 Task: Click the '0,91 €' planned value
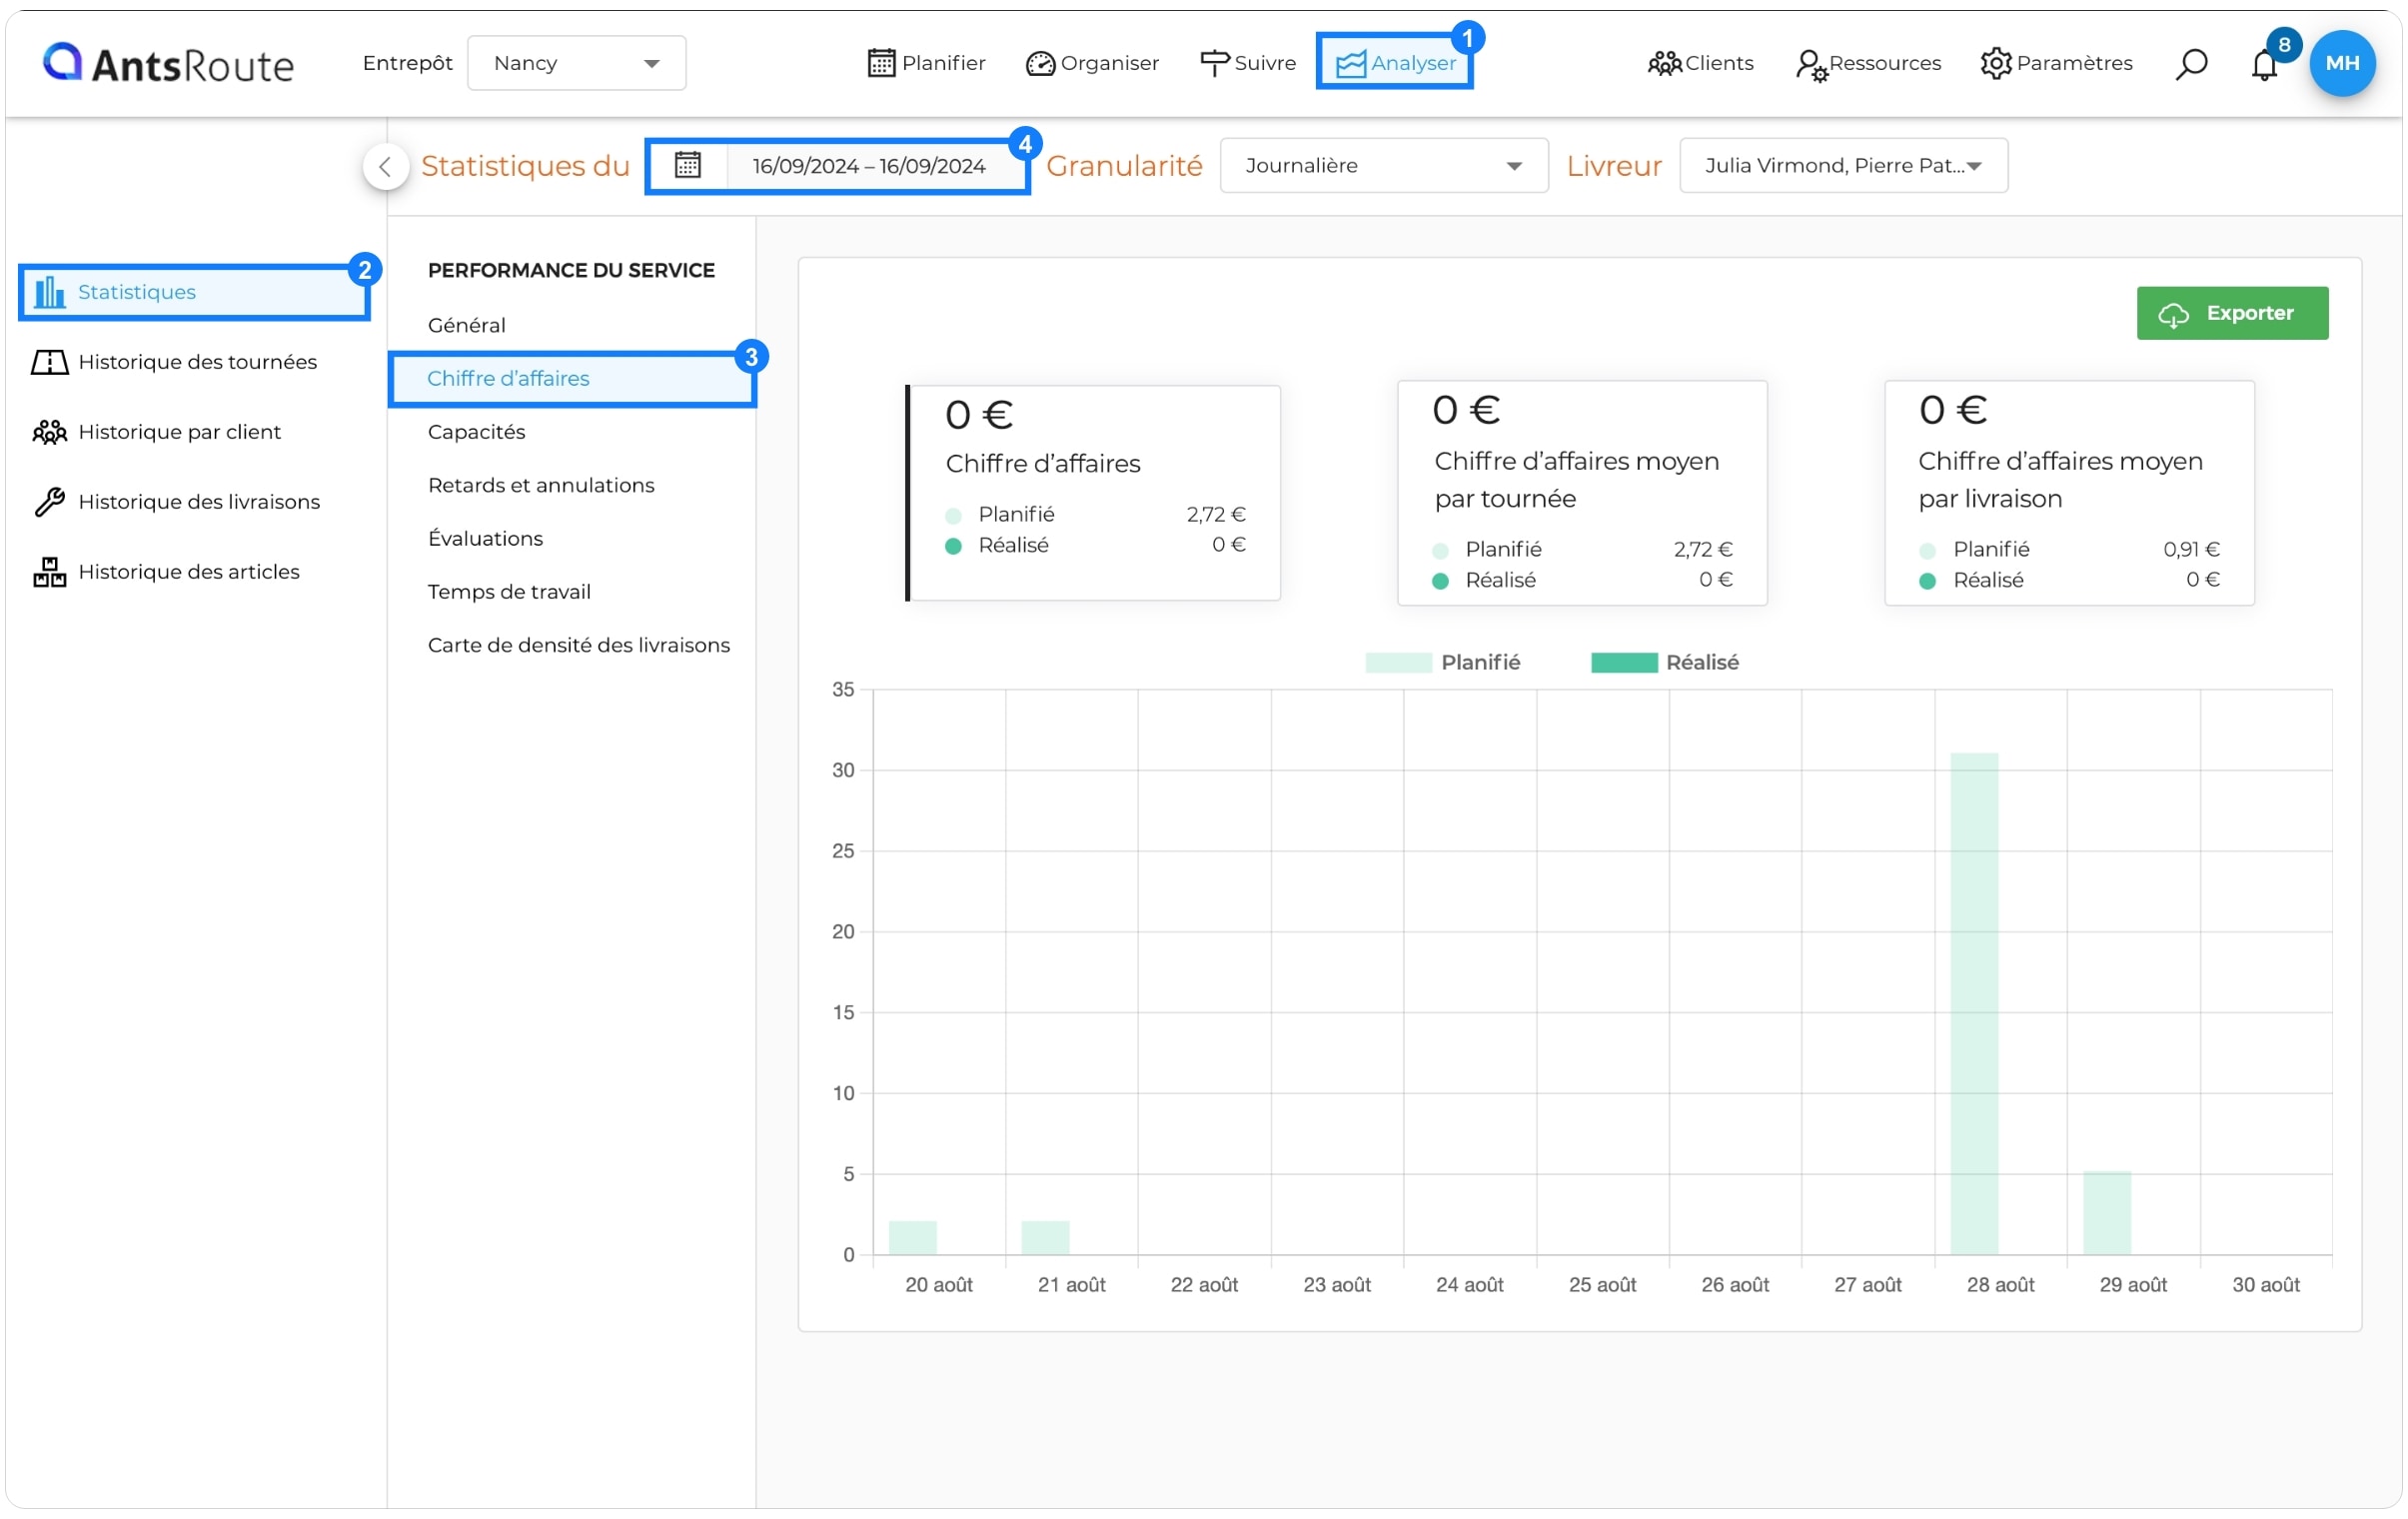(2190, 549)
